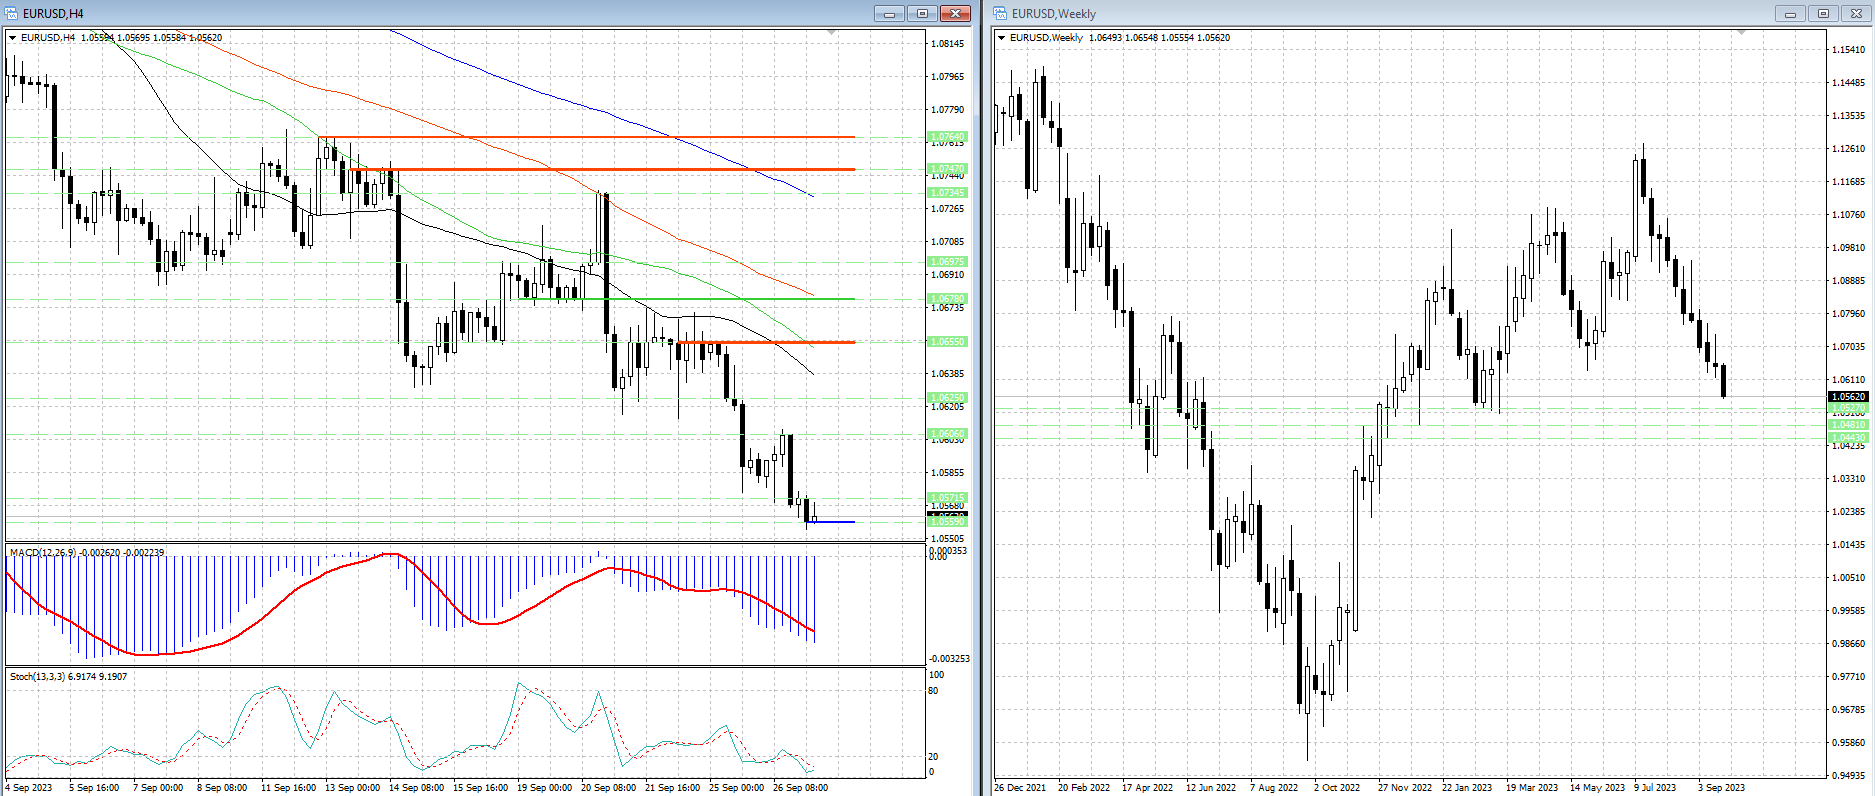Viewport: 1875px width, 796px height.
Task: Restore the EURUSD,H4 chart window
Action: click(x=922, y=13)
